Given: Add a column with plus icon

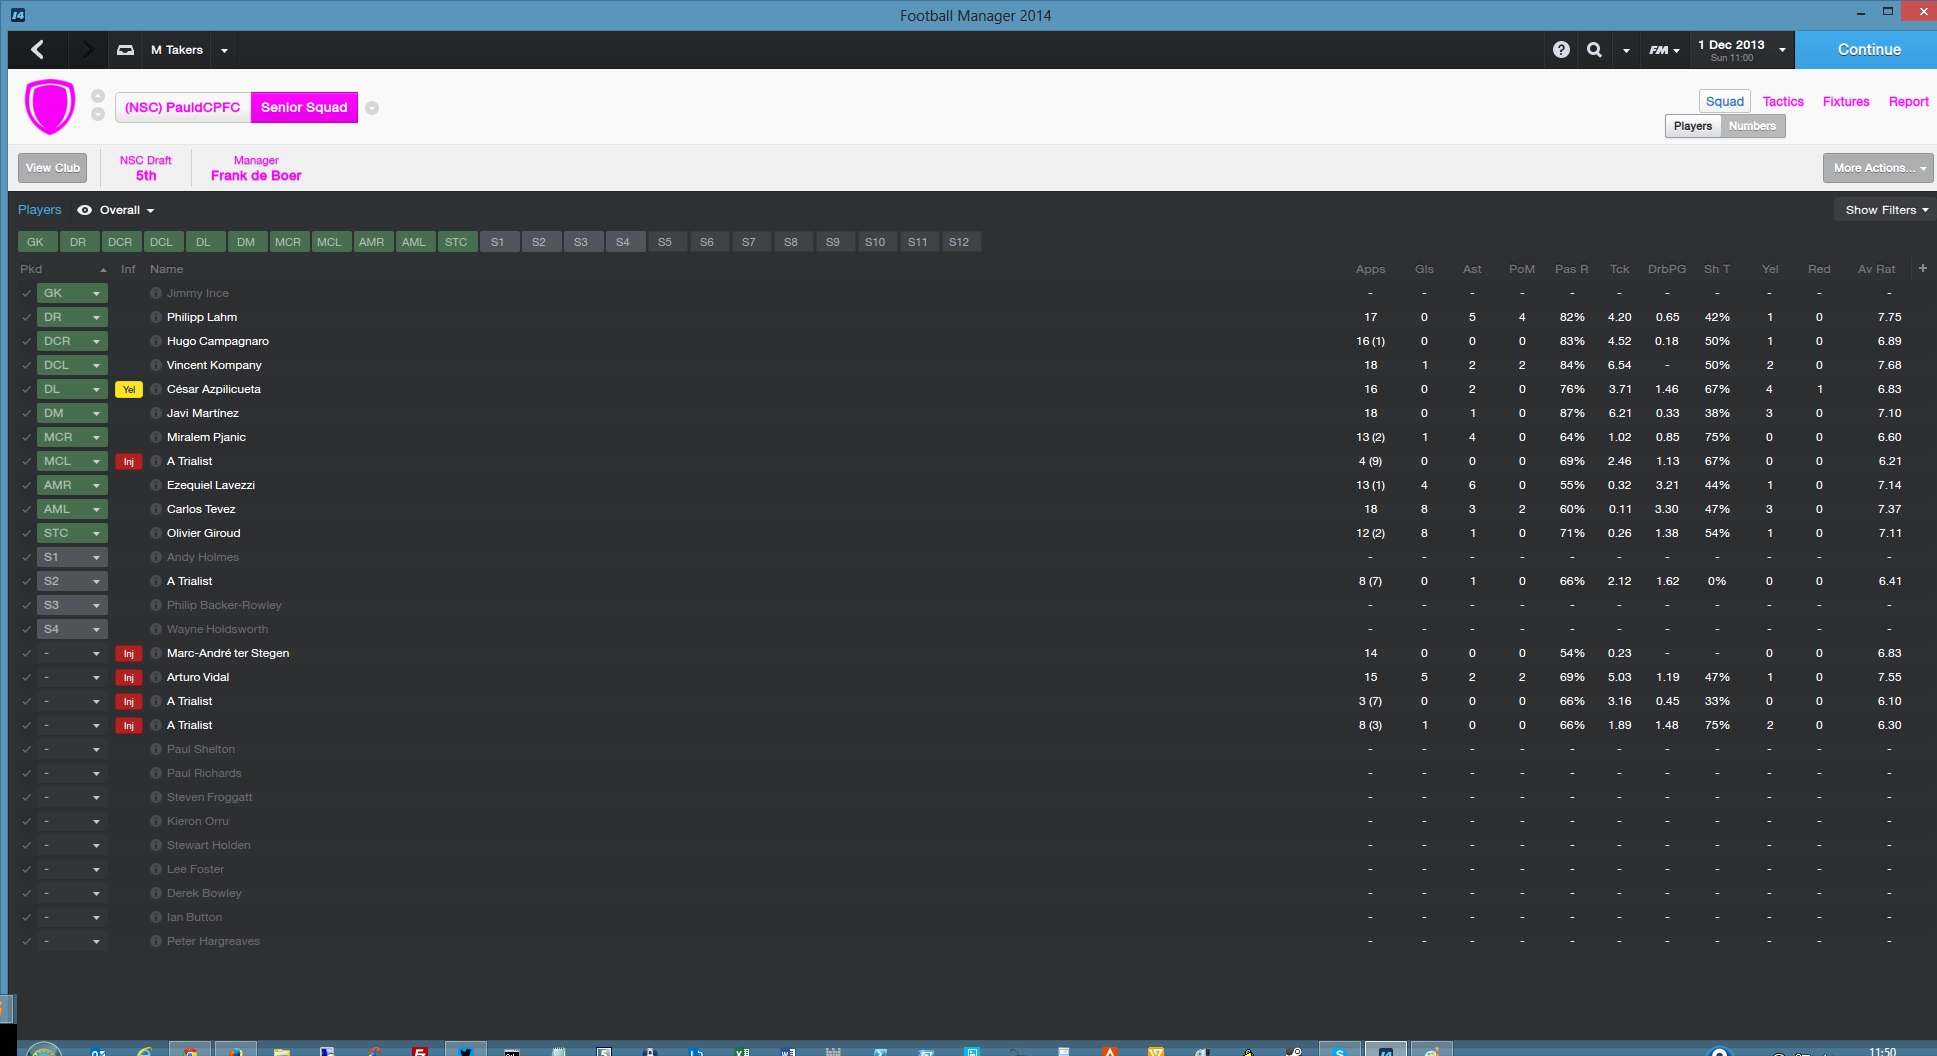Looking at the screenshot, I should (1922, 268).
